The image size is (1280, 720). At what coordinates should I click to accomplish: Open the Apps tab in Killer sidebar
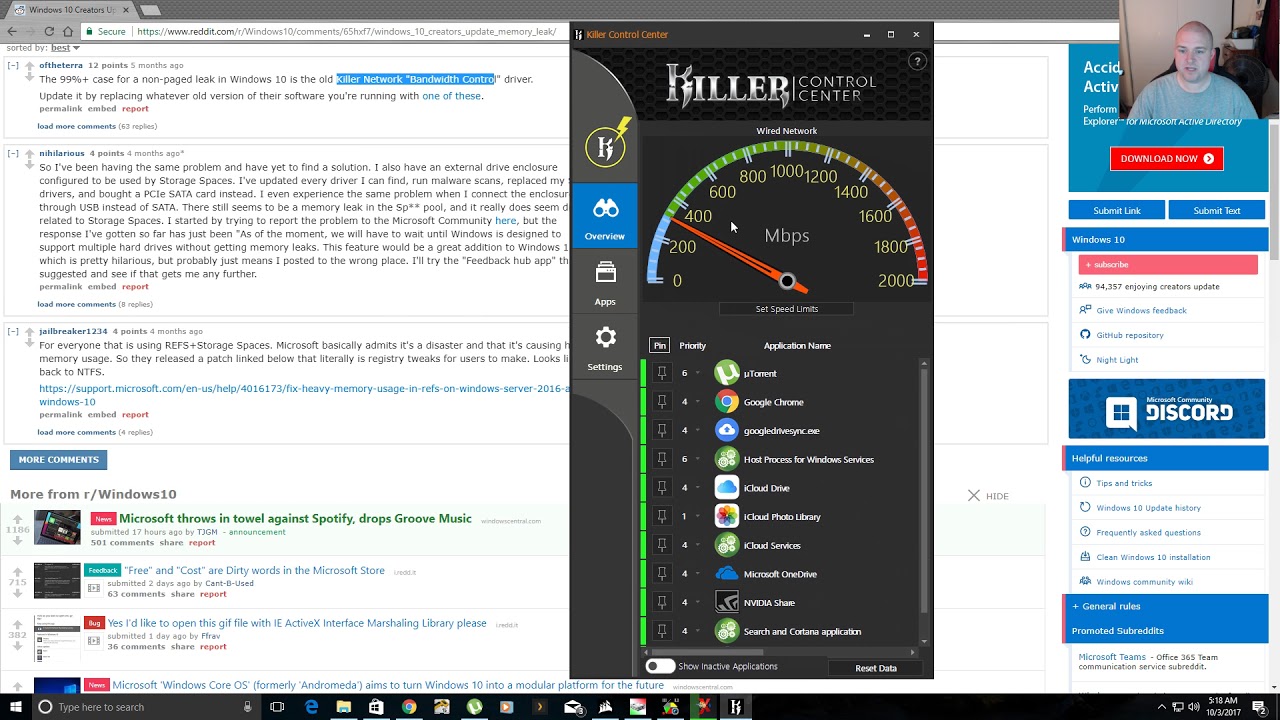click(x=605, y=283)
